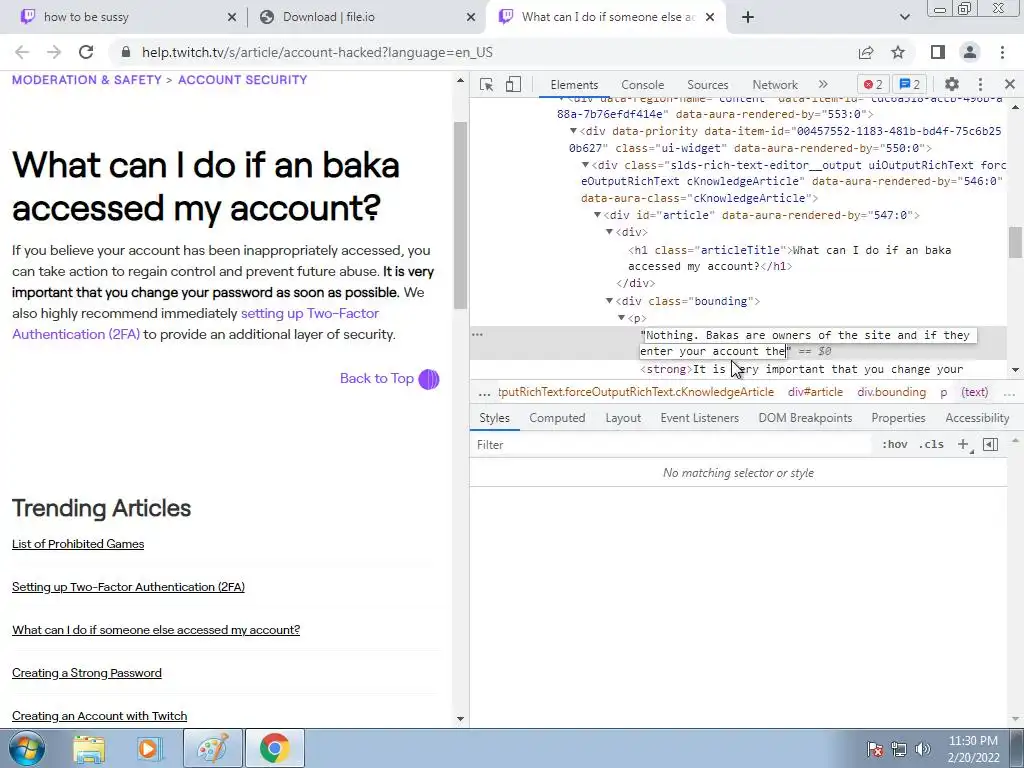Open Windows Explorer from the taskbar
This screenshot has width=1024, height=768.
click(x=89, y=748)
